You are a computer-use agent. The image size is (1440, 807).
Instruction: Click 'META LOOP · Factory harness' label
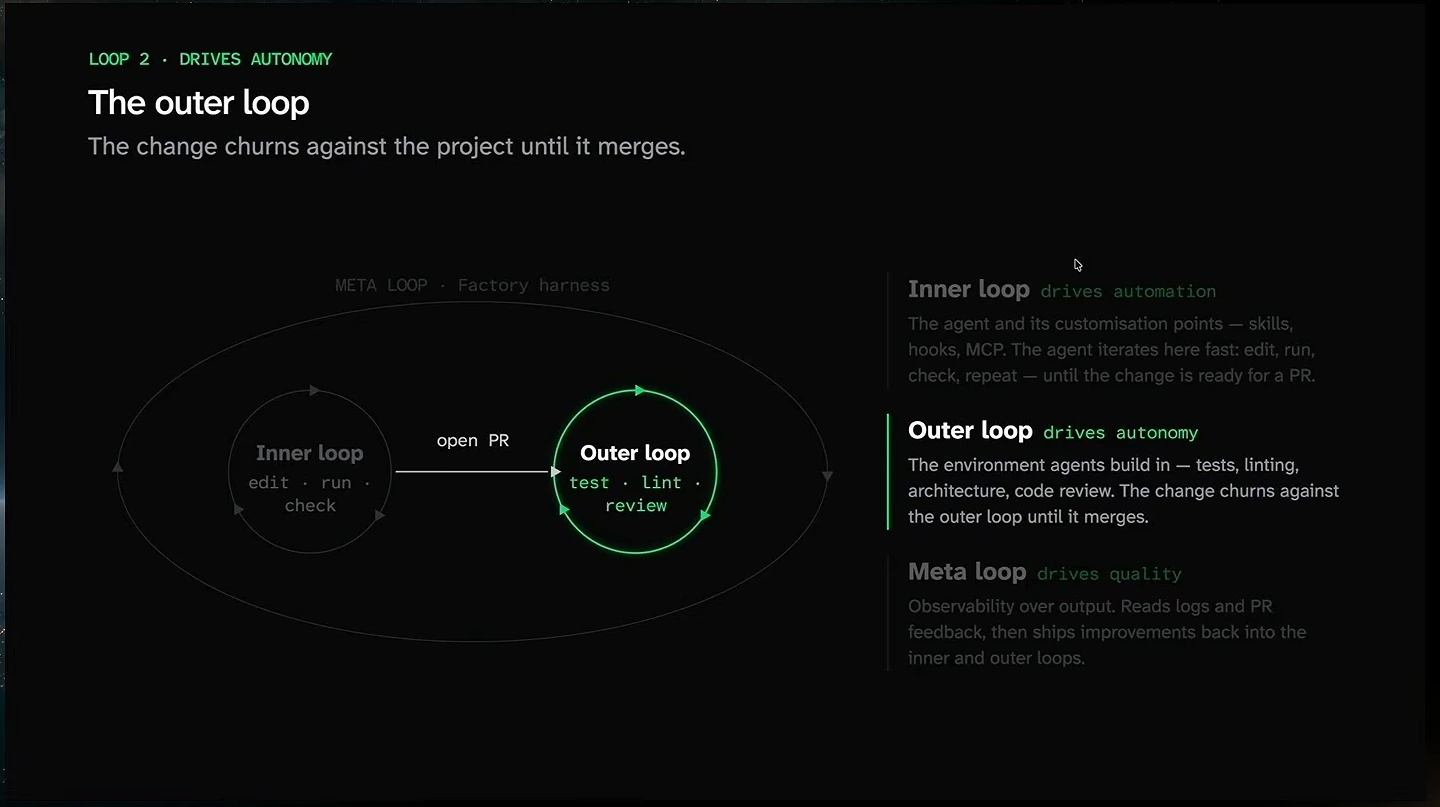coord(472,285)
